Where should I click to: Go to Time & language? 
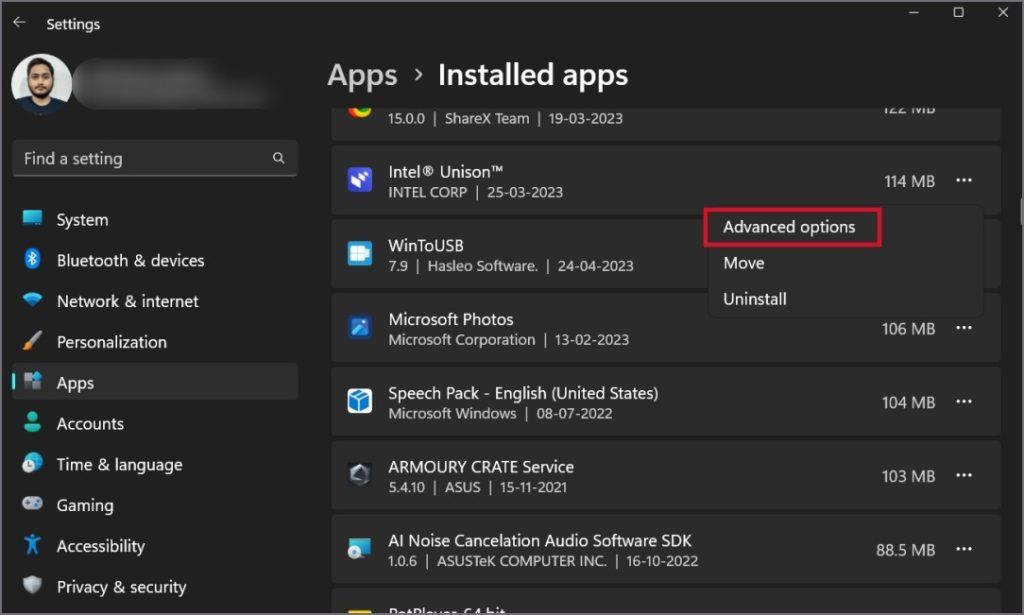[155, 464]
